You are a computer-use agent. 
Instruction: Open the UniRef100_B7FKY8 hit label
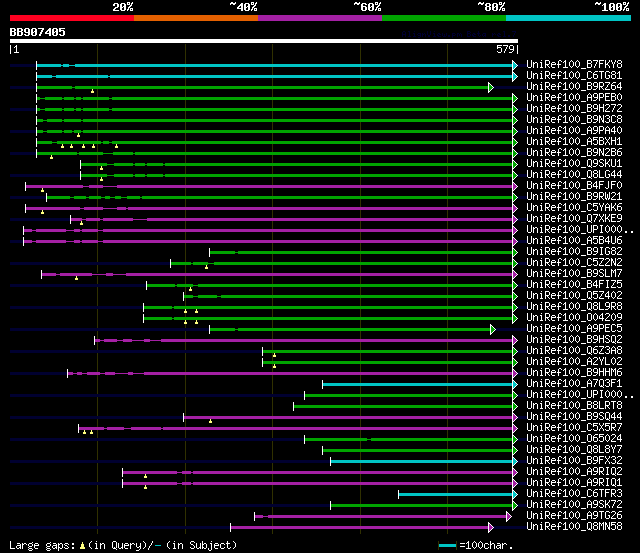click(x=574, y=64)
